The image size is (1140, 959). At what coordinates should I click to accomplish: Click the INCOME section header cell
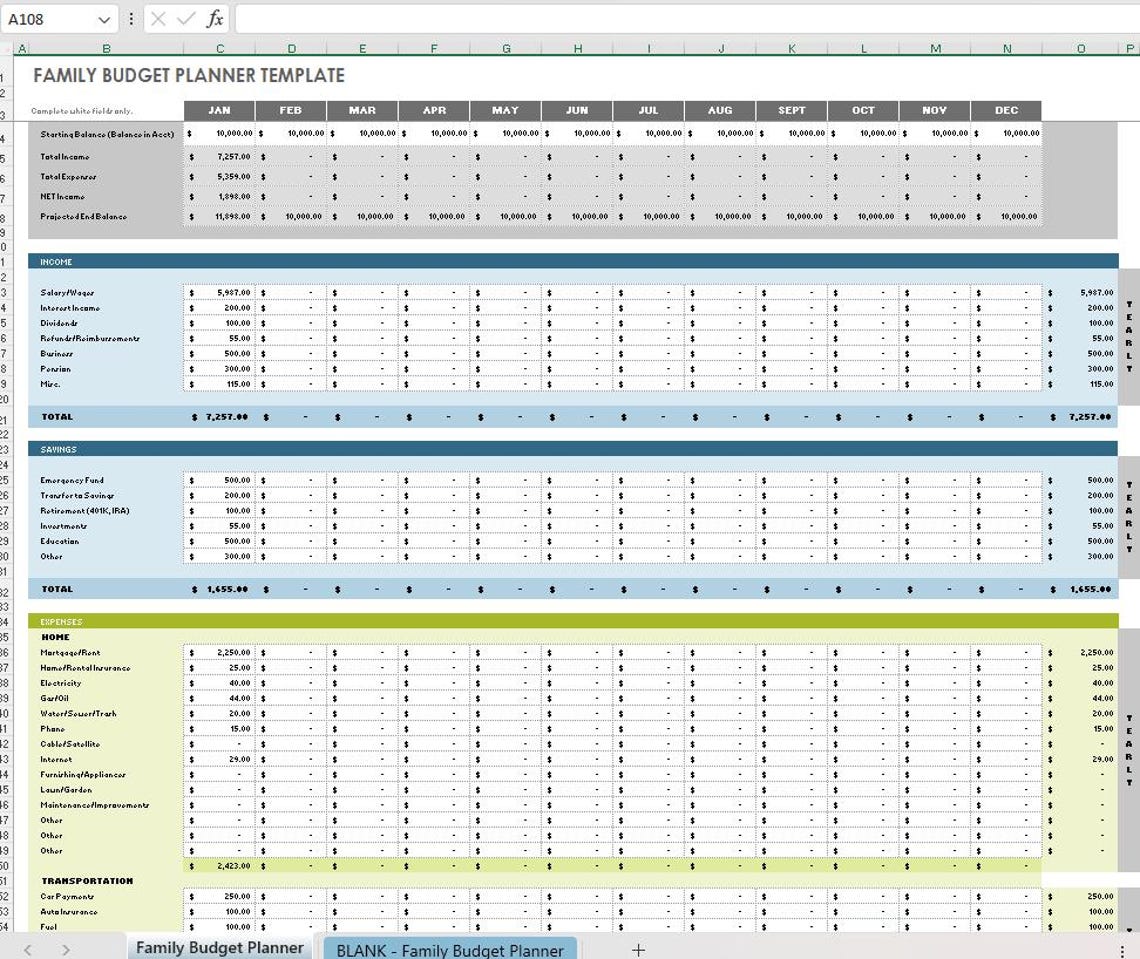tap(60, 261)
